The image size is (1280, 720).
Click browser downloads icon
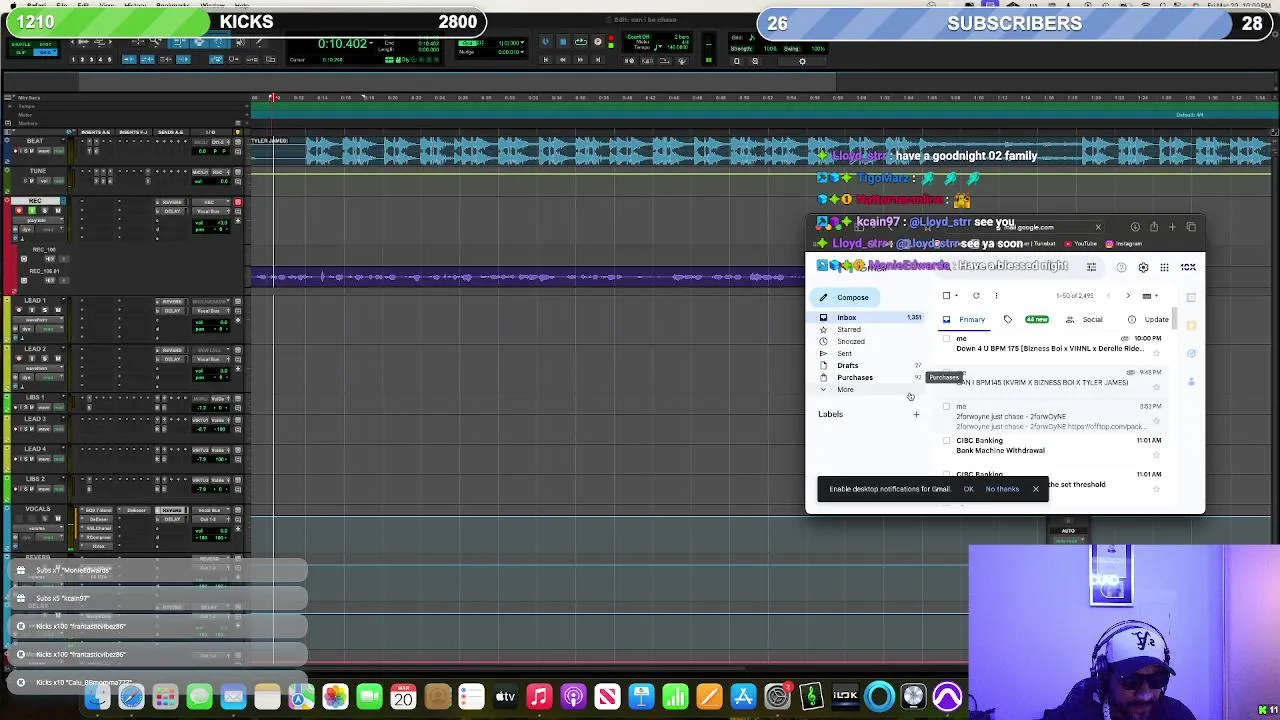pyautogui.click(x=1135, y=227)
